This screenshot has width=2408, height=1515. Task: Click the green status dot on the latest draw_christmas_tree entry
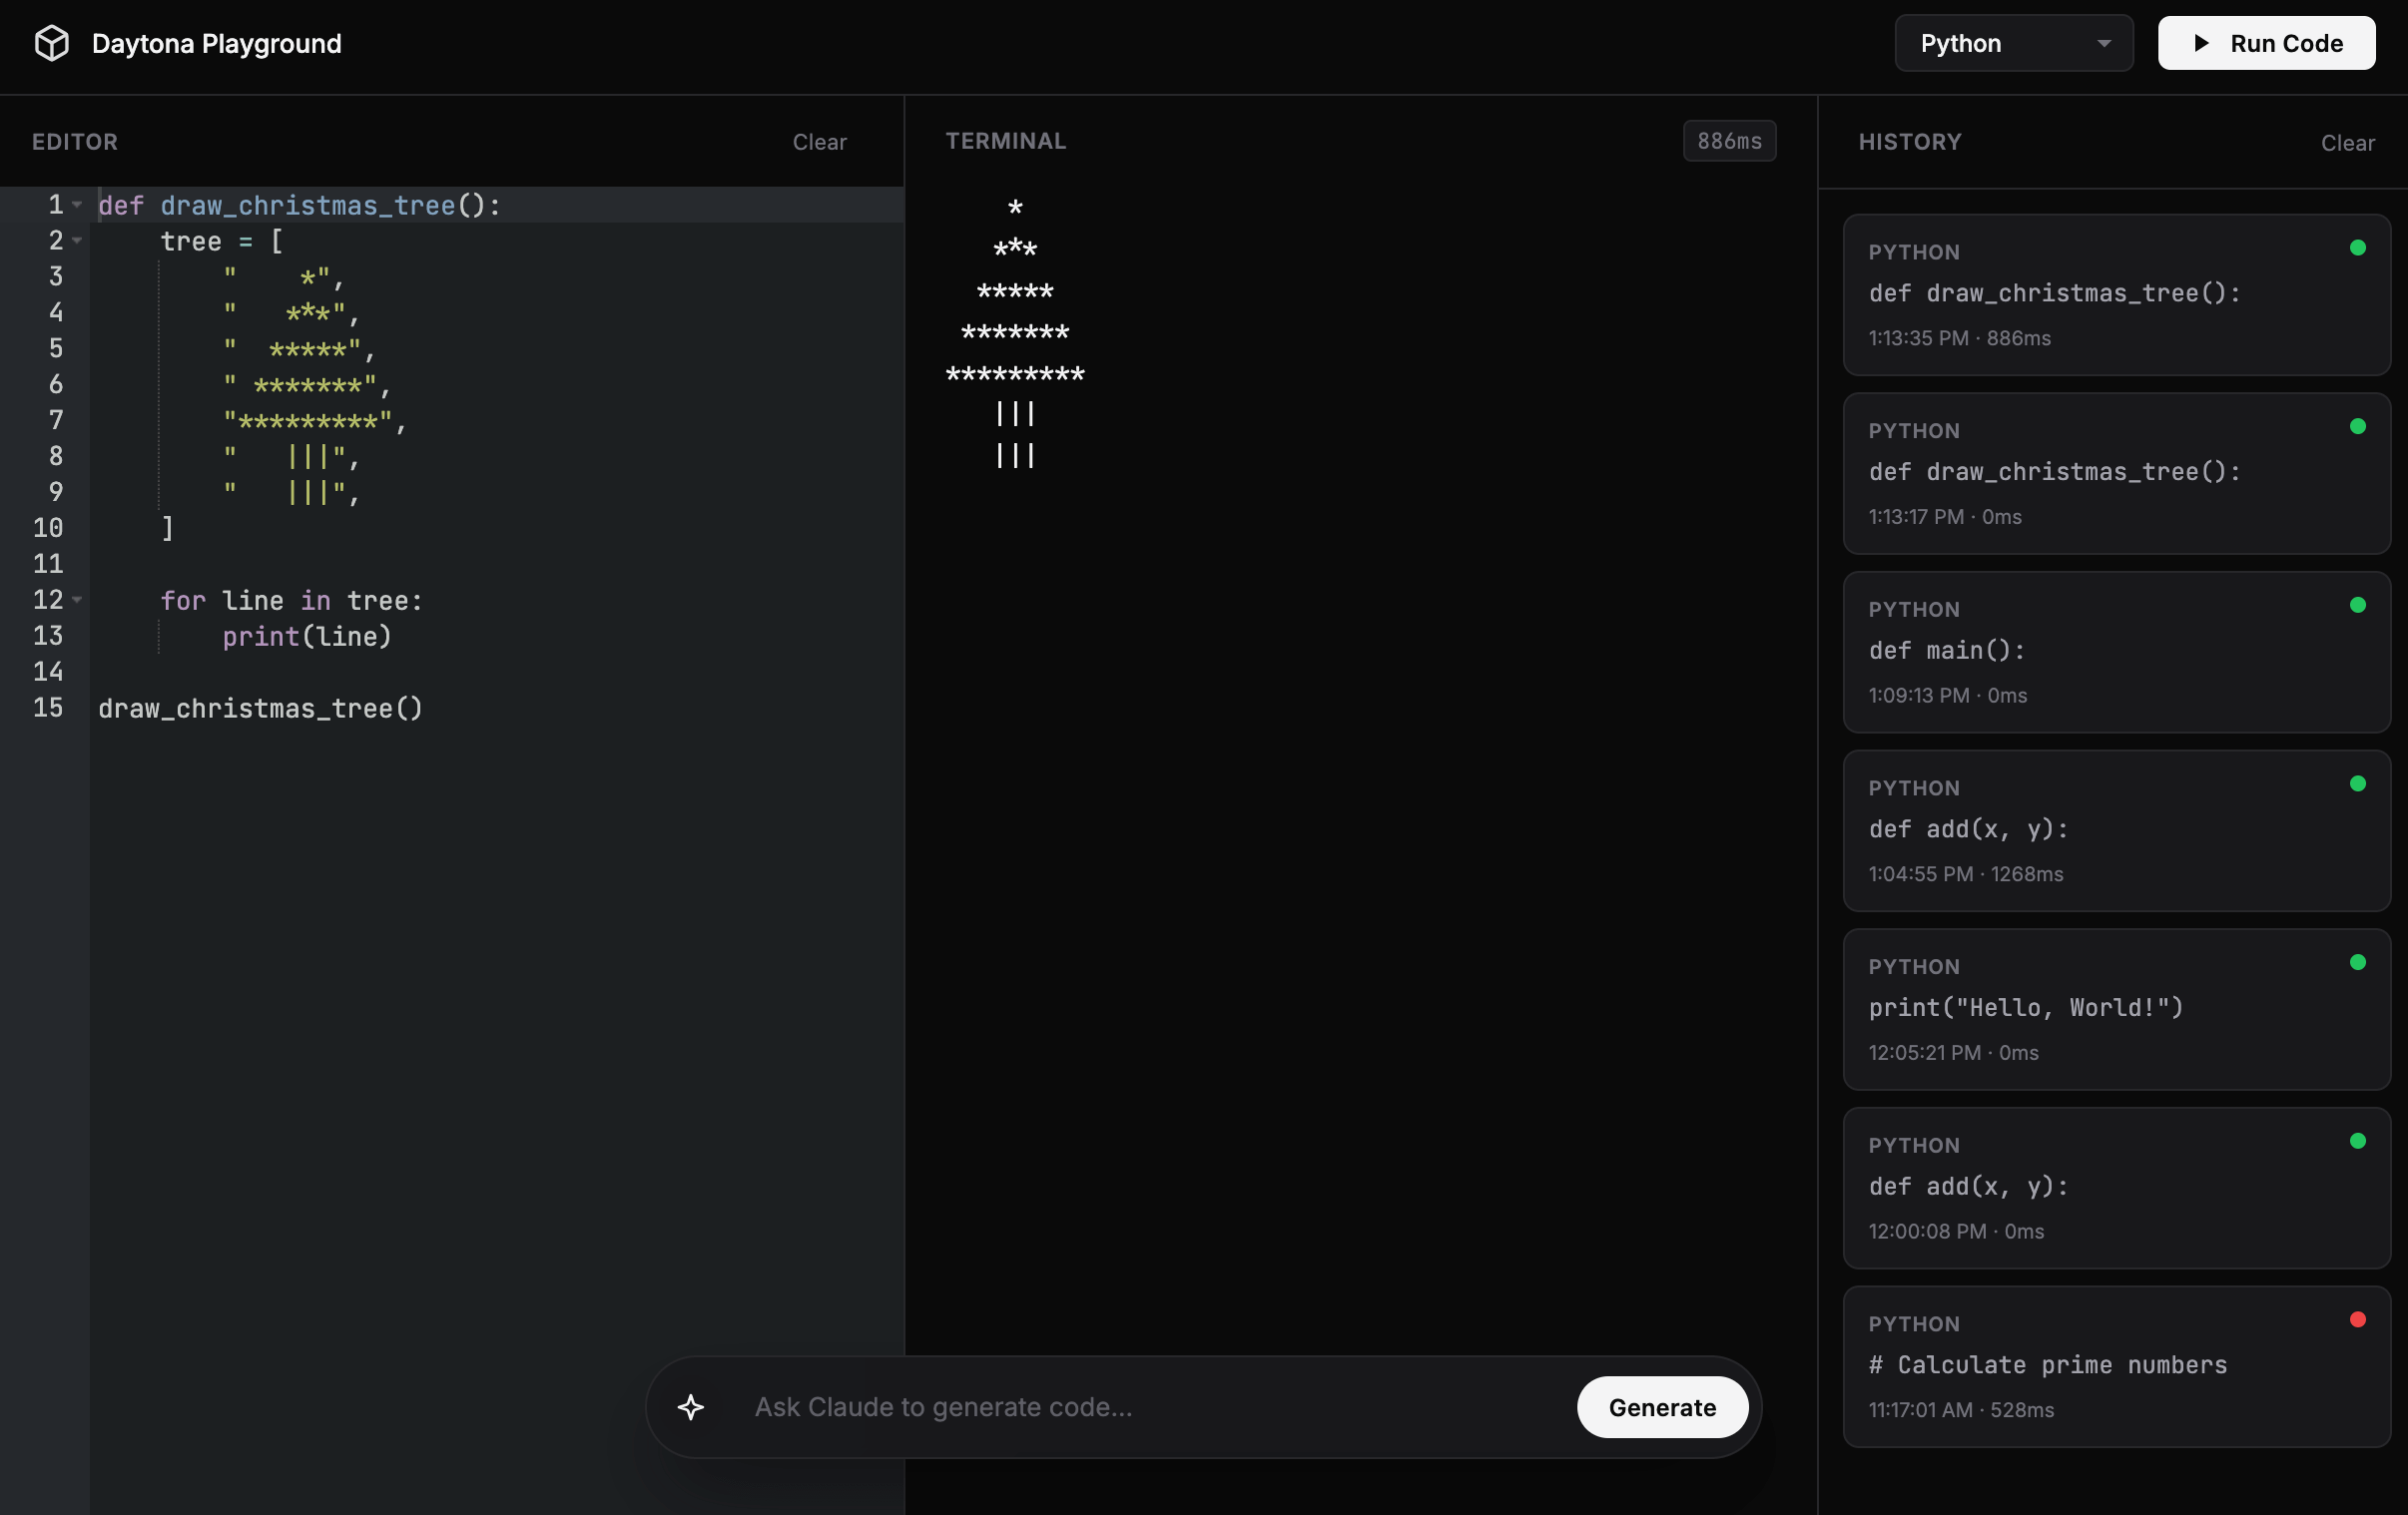tap(2359, 247)
